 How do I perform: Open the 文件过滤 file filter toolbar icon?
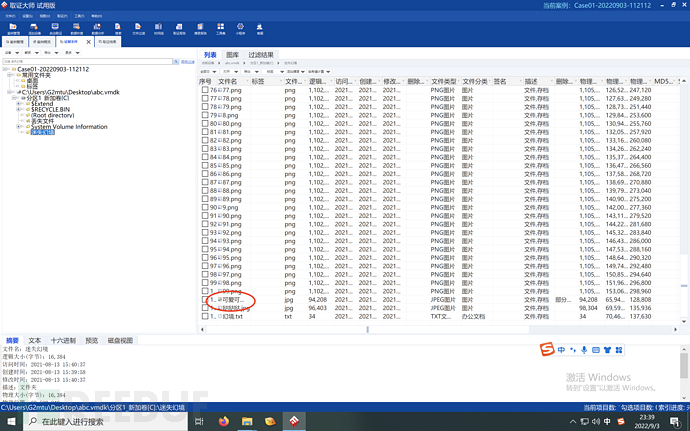point(138,29)
